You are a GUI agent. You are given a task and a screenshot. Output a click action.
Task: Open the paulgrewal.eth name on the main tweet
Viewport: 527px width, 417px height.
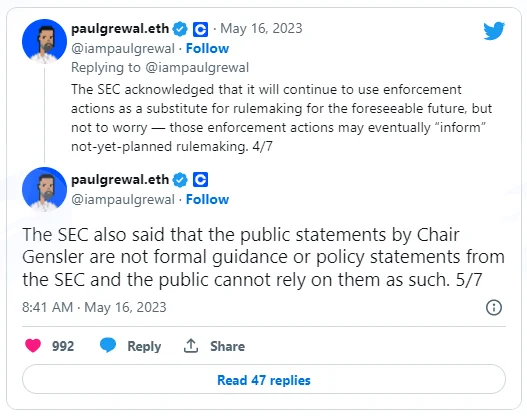(x=120, y=179)
